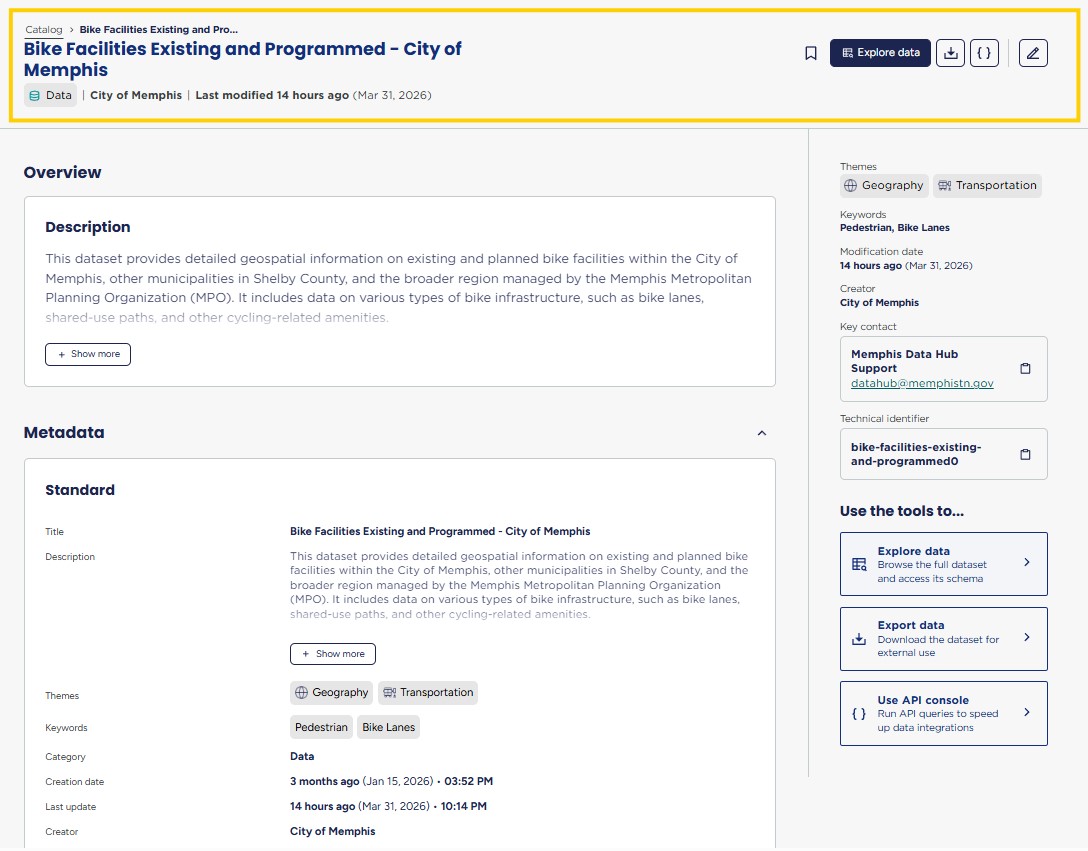Viewport: 1088px width, 851px height.
Task: Select the Transportation theme tag in sidebar
Action: [x=987, y=186]
